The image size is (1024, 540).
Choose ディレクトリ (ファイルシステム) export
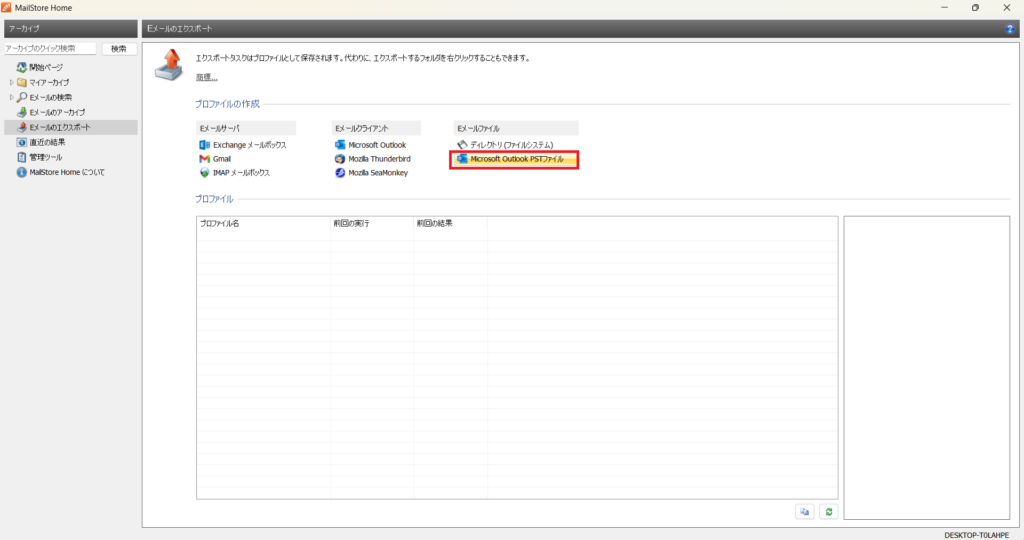pos(511,145)
